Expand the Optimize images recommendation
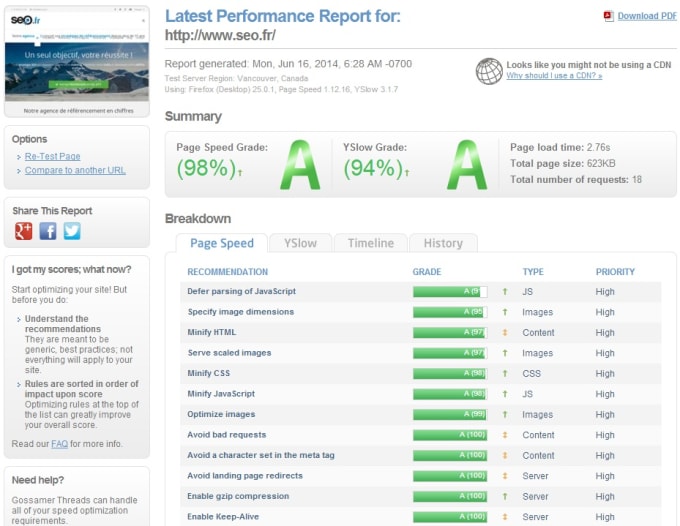 point(221,414)
